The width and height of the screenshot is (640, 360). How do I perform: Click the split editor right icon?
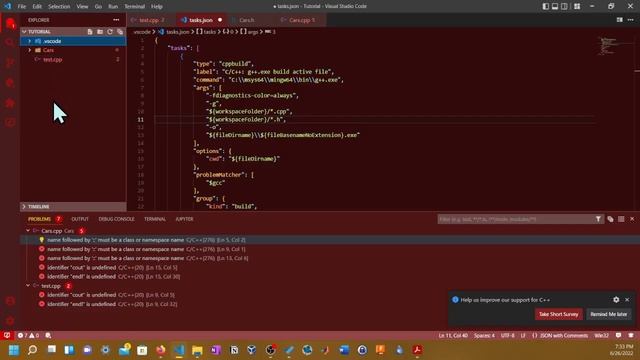click(620, 20)
